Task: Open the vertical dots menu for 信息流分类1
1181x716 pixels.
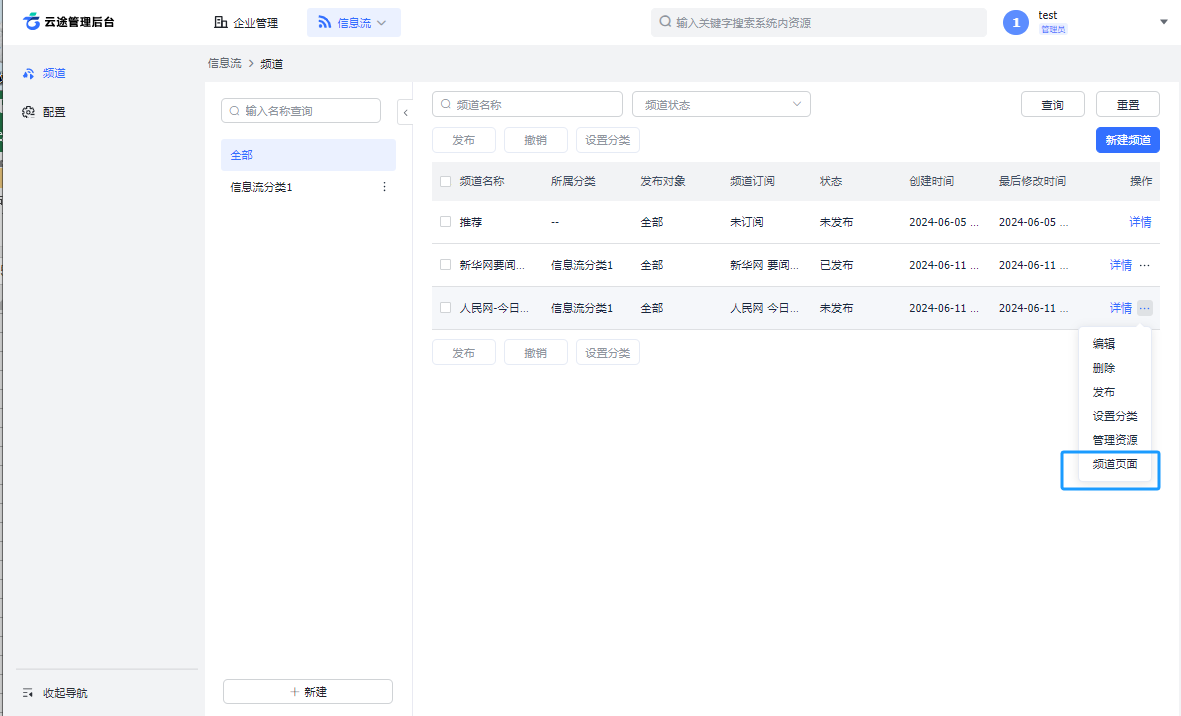Action: [384, 187]
